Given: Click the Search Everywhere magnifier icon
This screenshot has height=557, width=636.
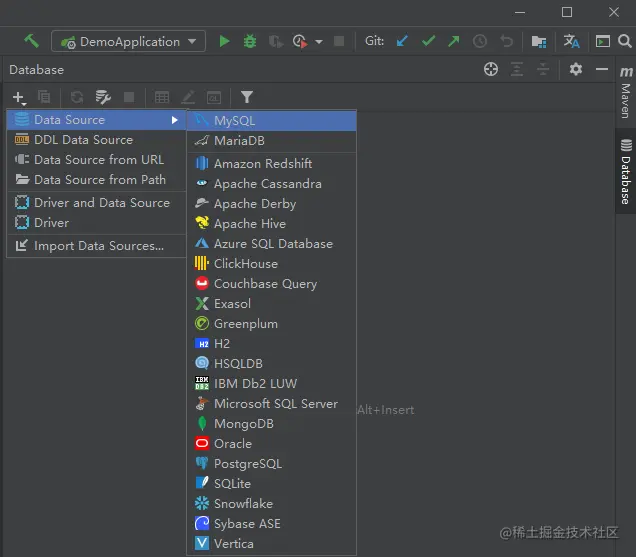Looking at the screenshot, I should coord(625,41).
